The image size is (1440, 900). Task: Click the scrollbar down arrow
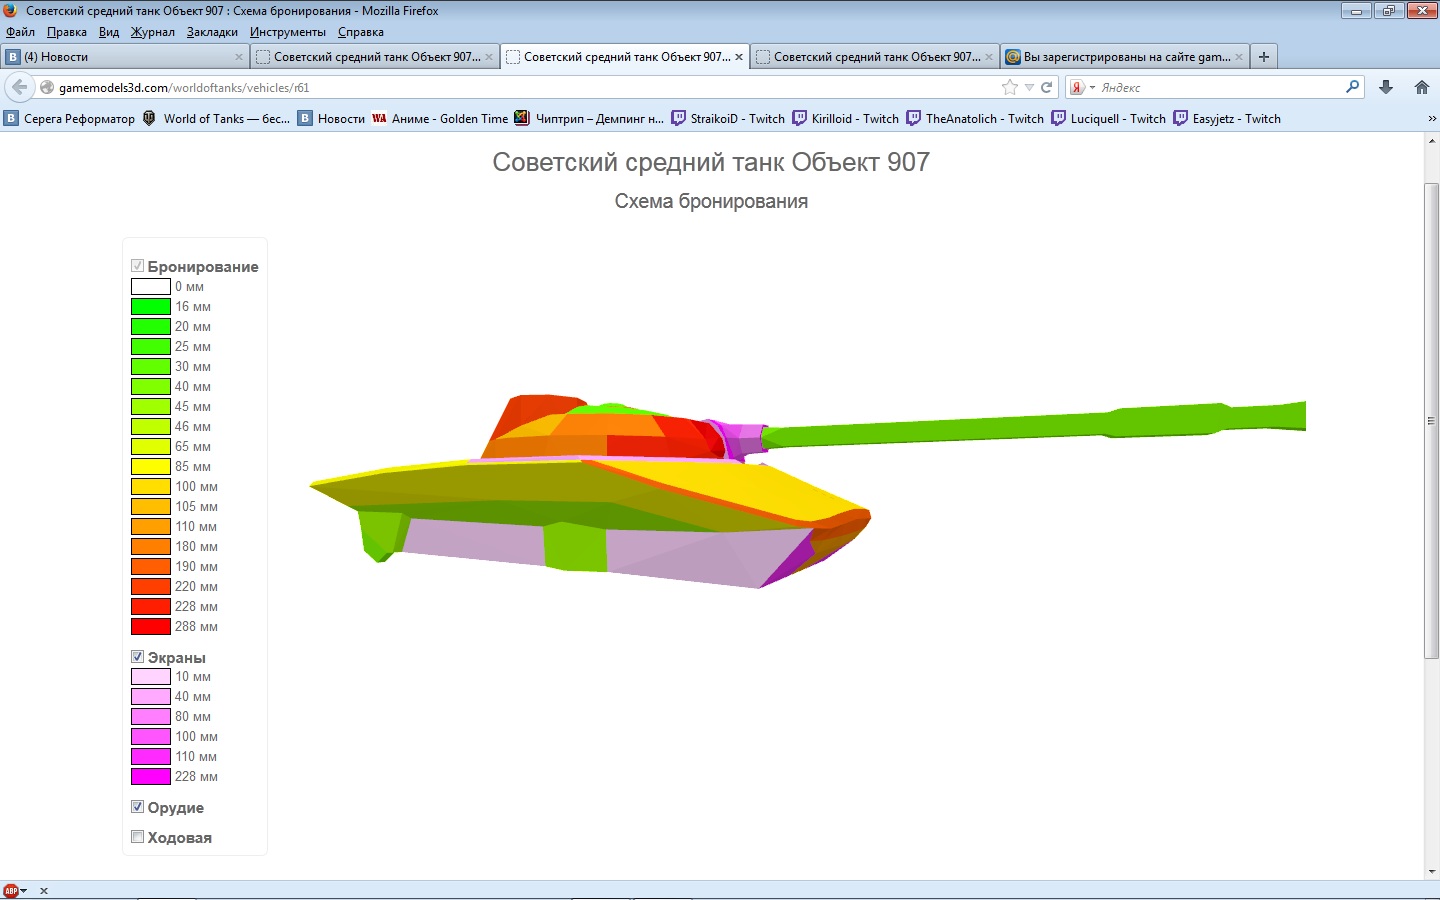(1432, 872)
